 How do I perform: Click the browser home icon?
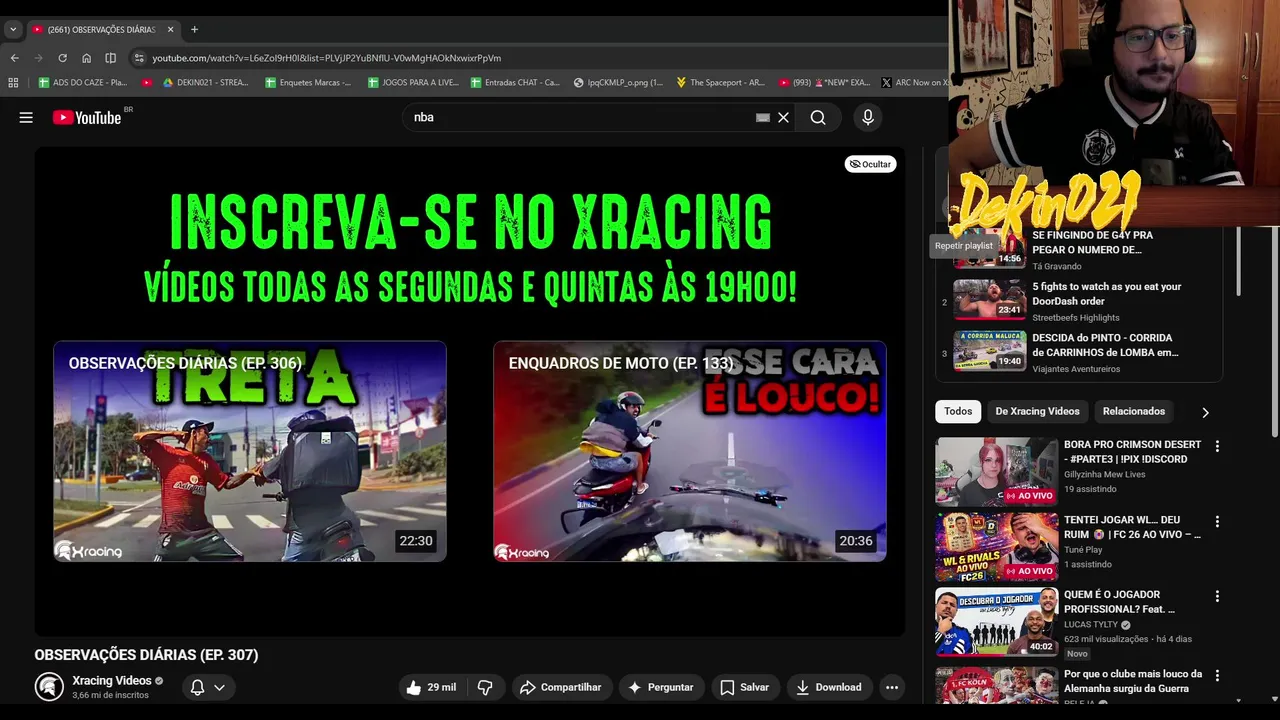(x=86, y=58)
